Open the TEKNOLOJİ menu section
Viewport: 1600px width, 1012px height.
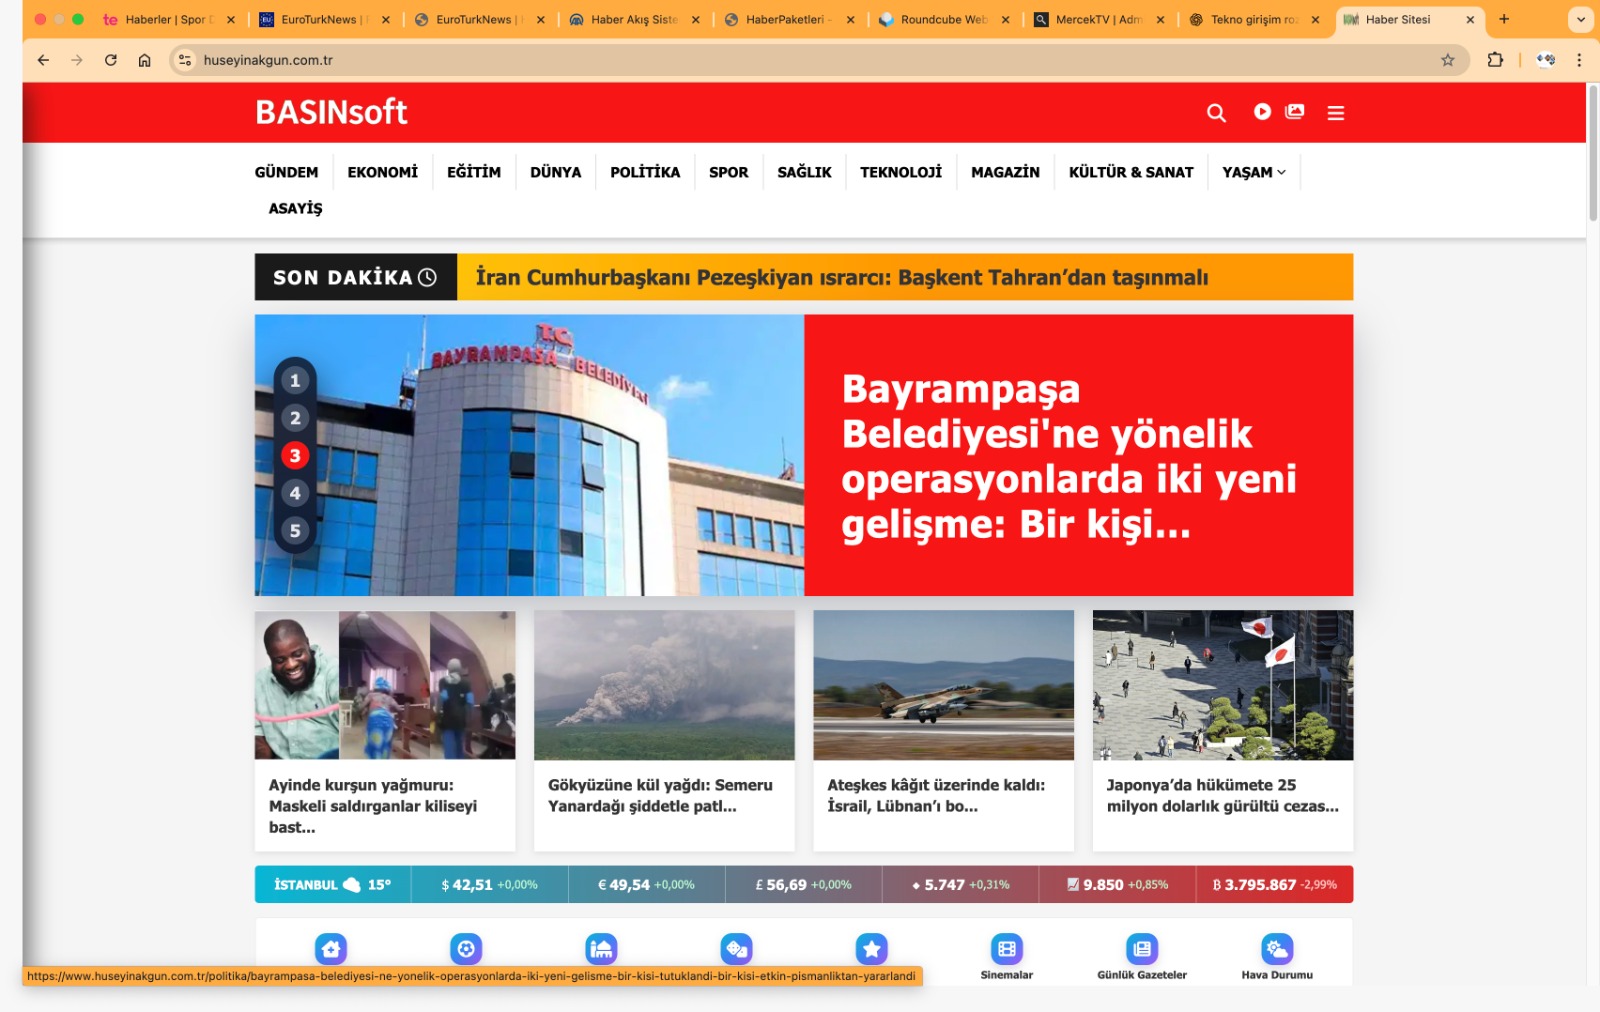click(900, 172)
